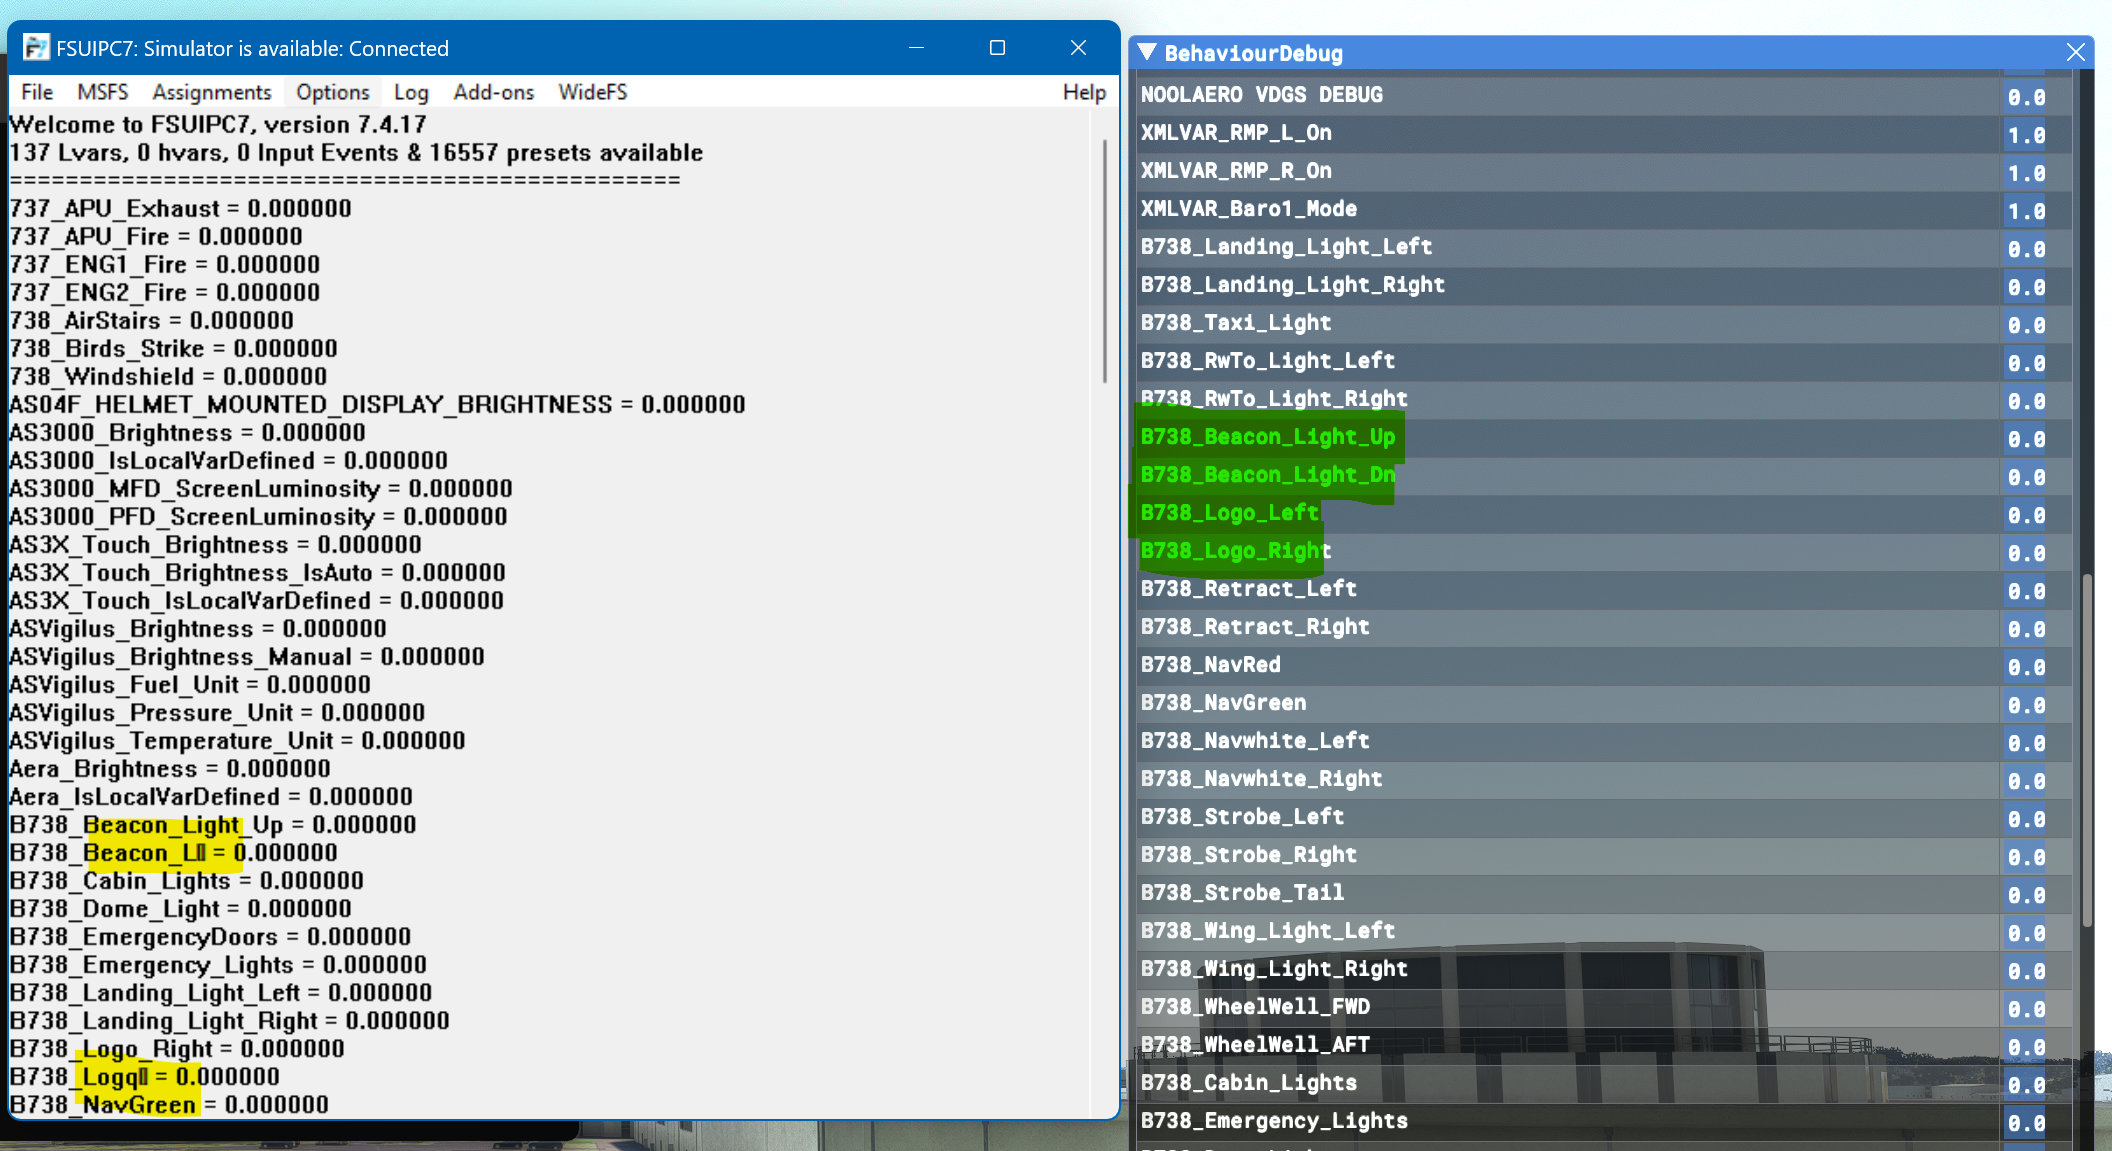The image size is (2112, 1151).
Task: Select B738_Landing_Light_Left in BehaviourDebug
Action: tap(1605, 247)
